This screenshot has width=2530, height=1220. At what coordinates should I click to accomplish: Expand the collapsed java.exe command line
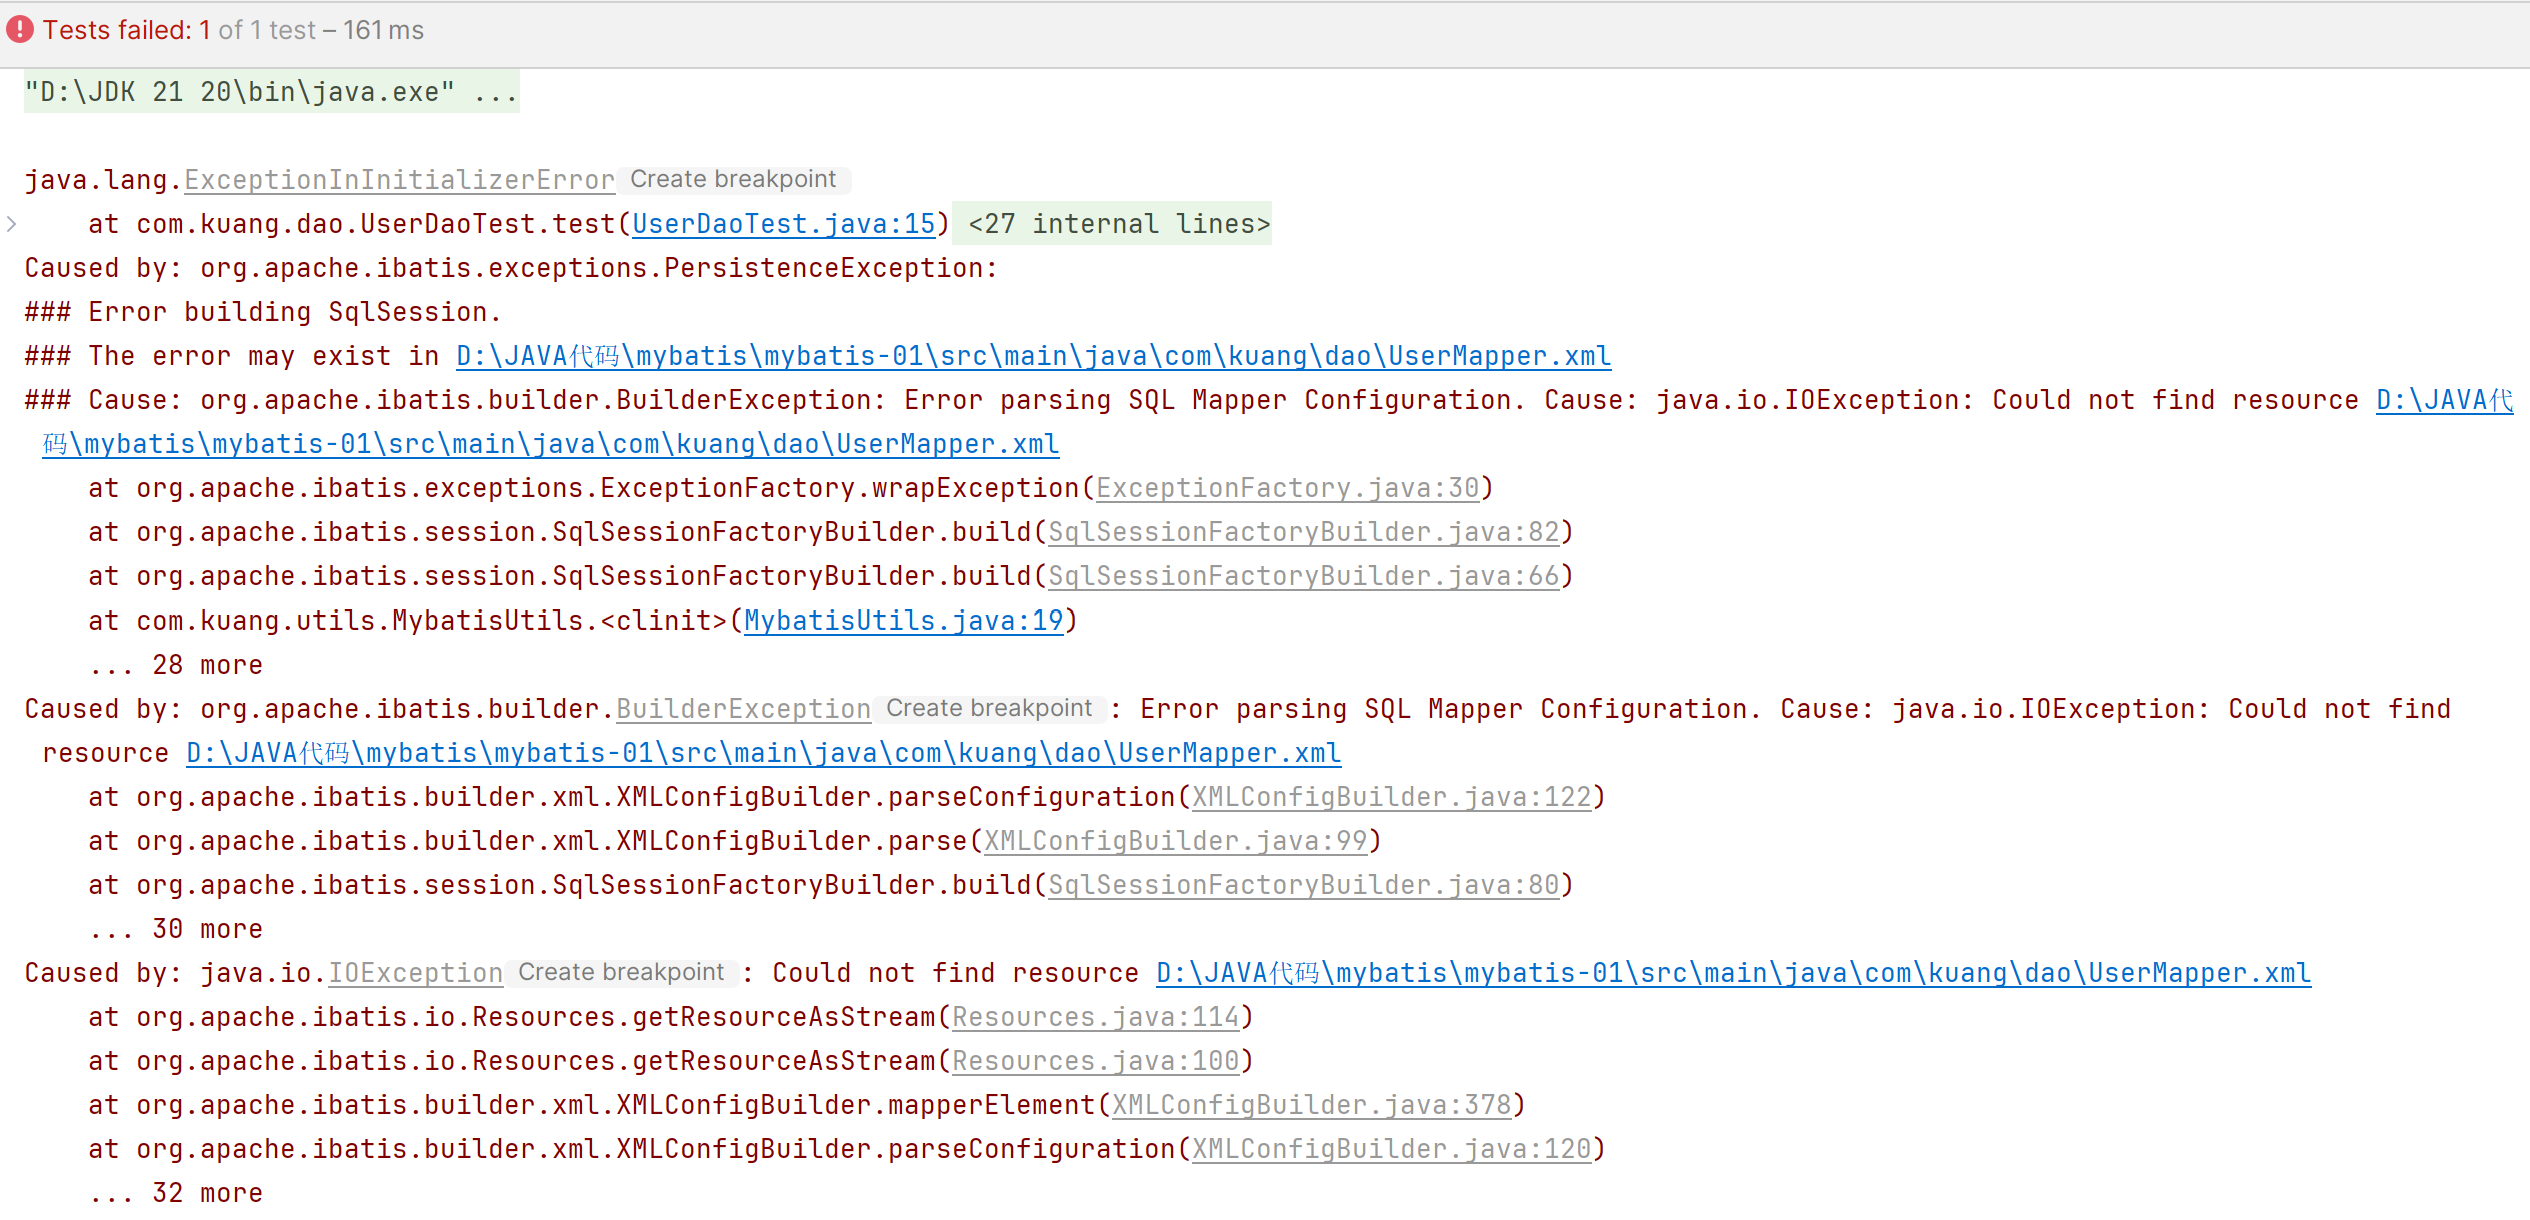pyautogui.click(x=271, y=92)
